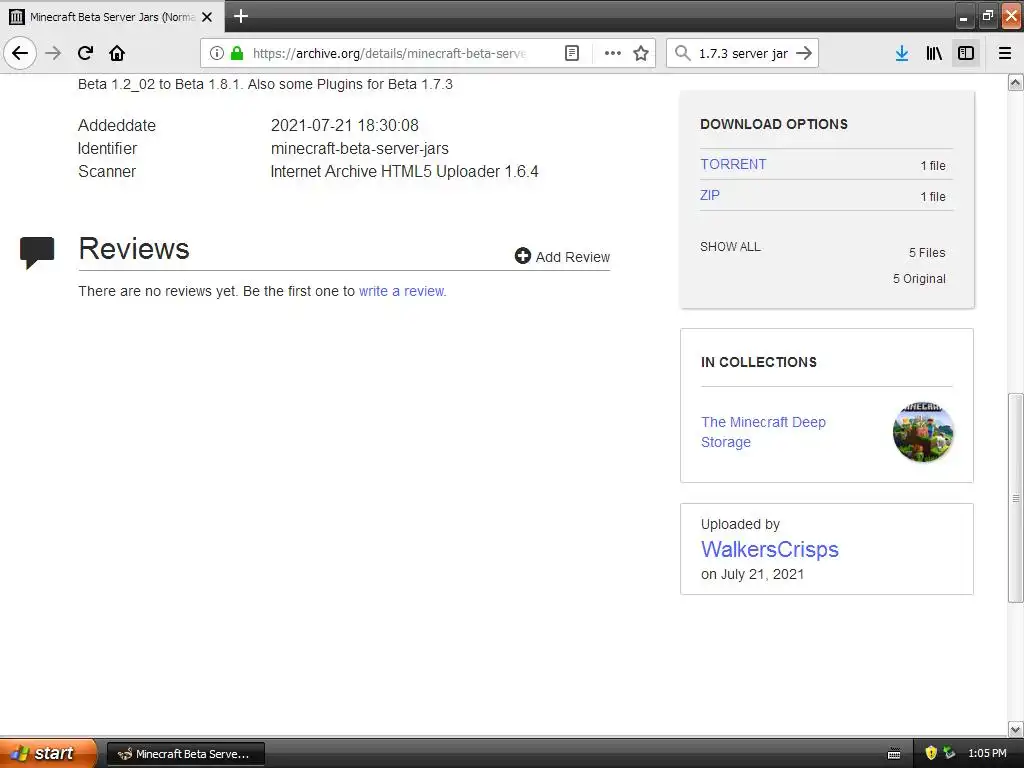This screenshot has height=768, width=1024.
Task: Open the browser home page
Action: point(117,54)
